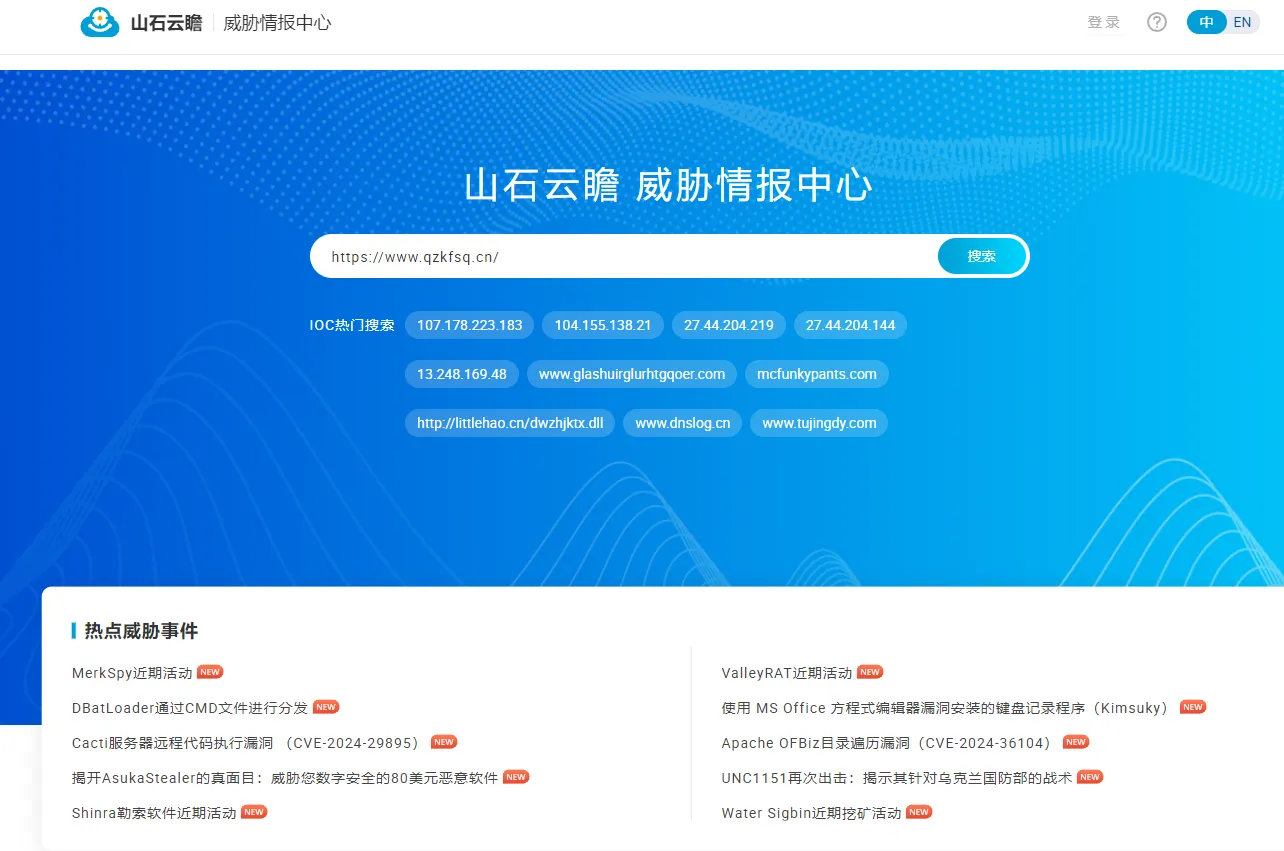Click NEW badge next to AsukaStealer entry
Screen dimensions: 1284x851
click(516, 776)
